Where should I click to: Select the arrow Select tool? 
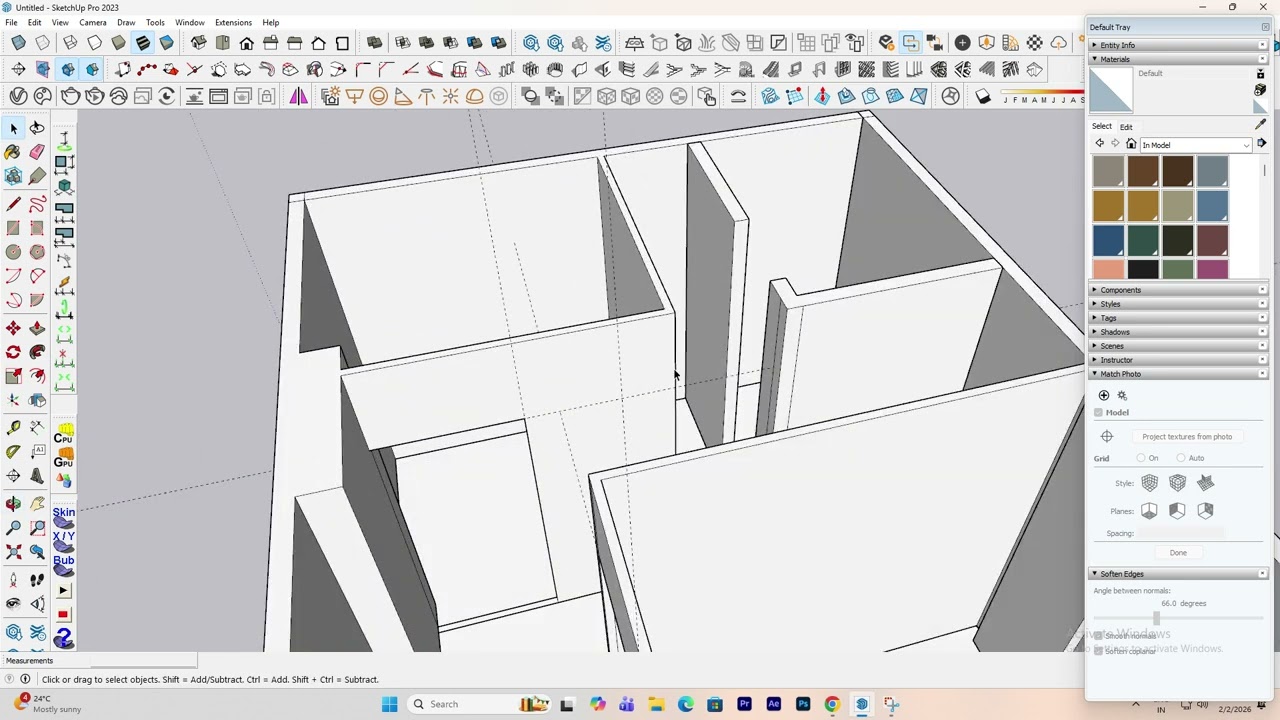pos(14,128)
